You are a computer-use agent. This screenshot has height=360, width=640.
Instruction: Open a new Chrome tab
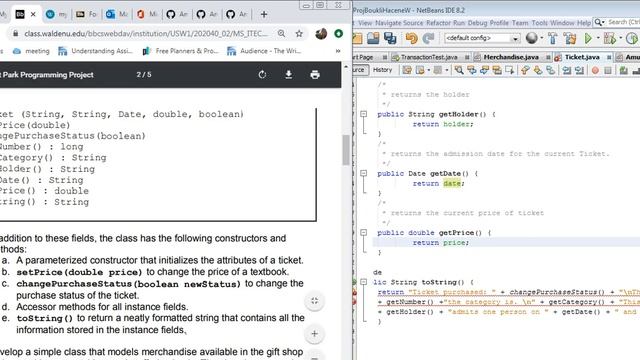click(264, 14)
